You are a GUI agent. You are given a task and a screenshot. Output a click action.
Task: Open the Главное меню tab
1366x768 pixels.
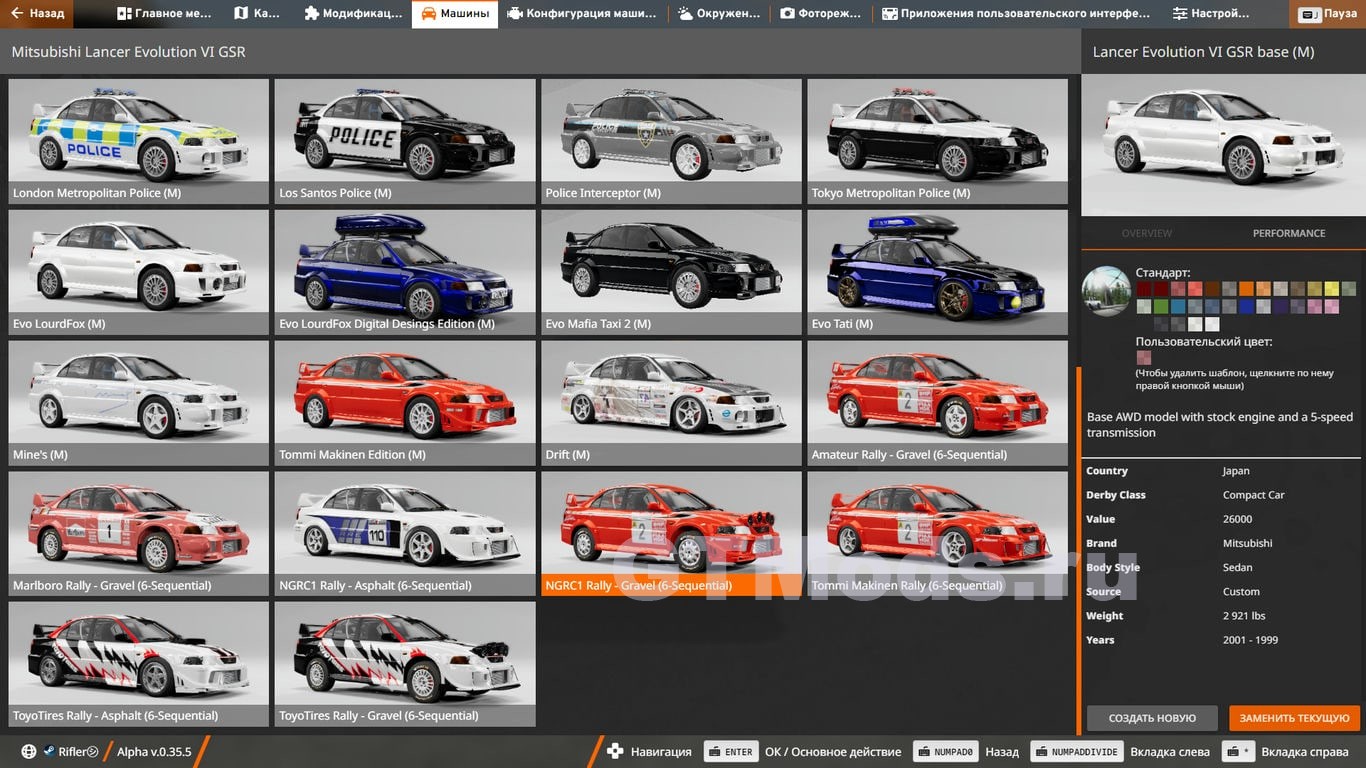click(164, 14)
